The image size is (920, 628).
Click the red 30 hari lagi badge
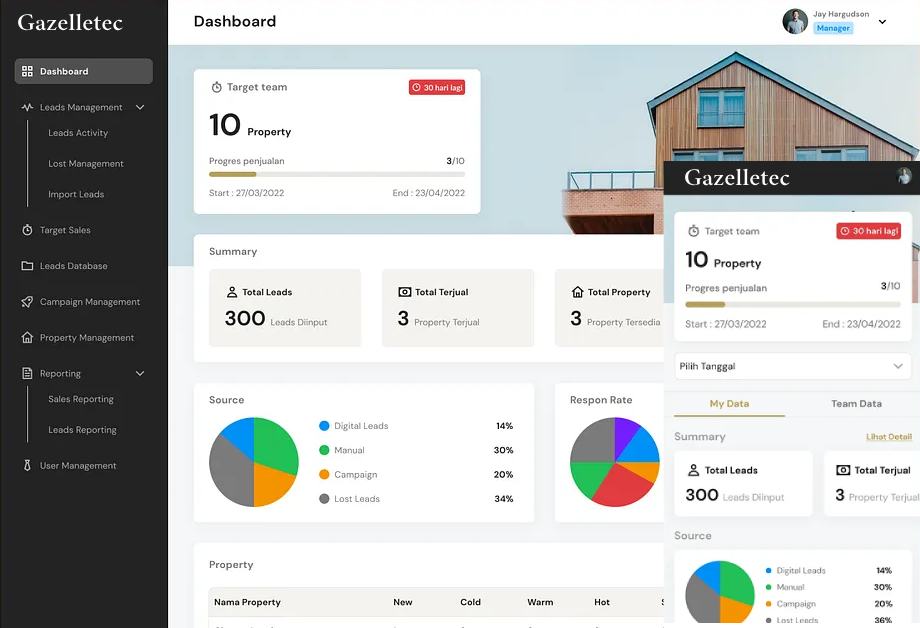pos(437,88)
